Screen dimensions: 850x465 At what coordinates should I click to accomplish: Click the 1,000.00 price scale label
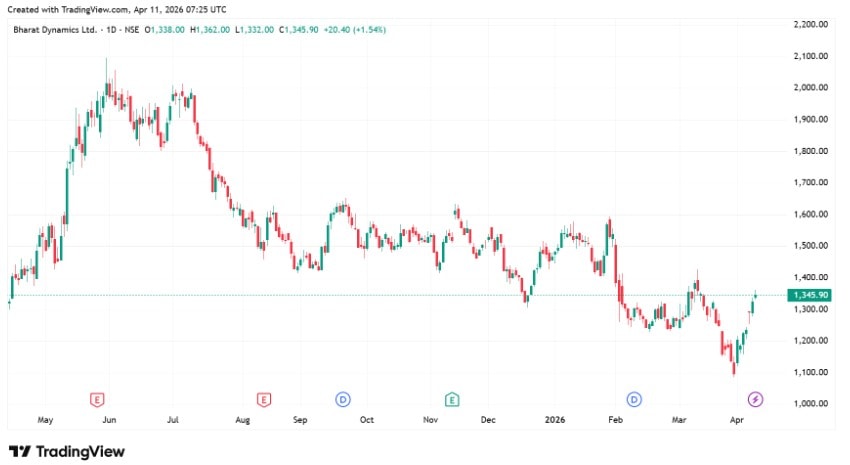coord(810,404)
